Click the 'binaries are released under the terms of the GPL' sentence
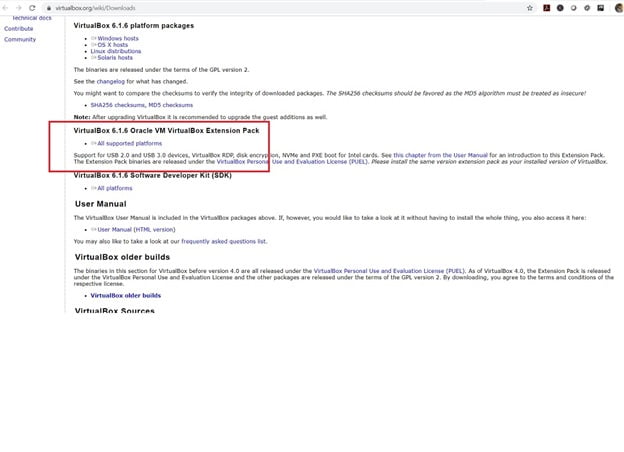Viewport: 624px width, 452px height. click(162, 70)
